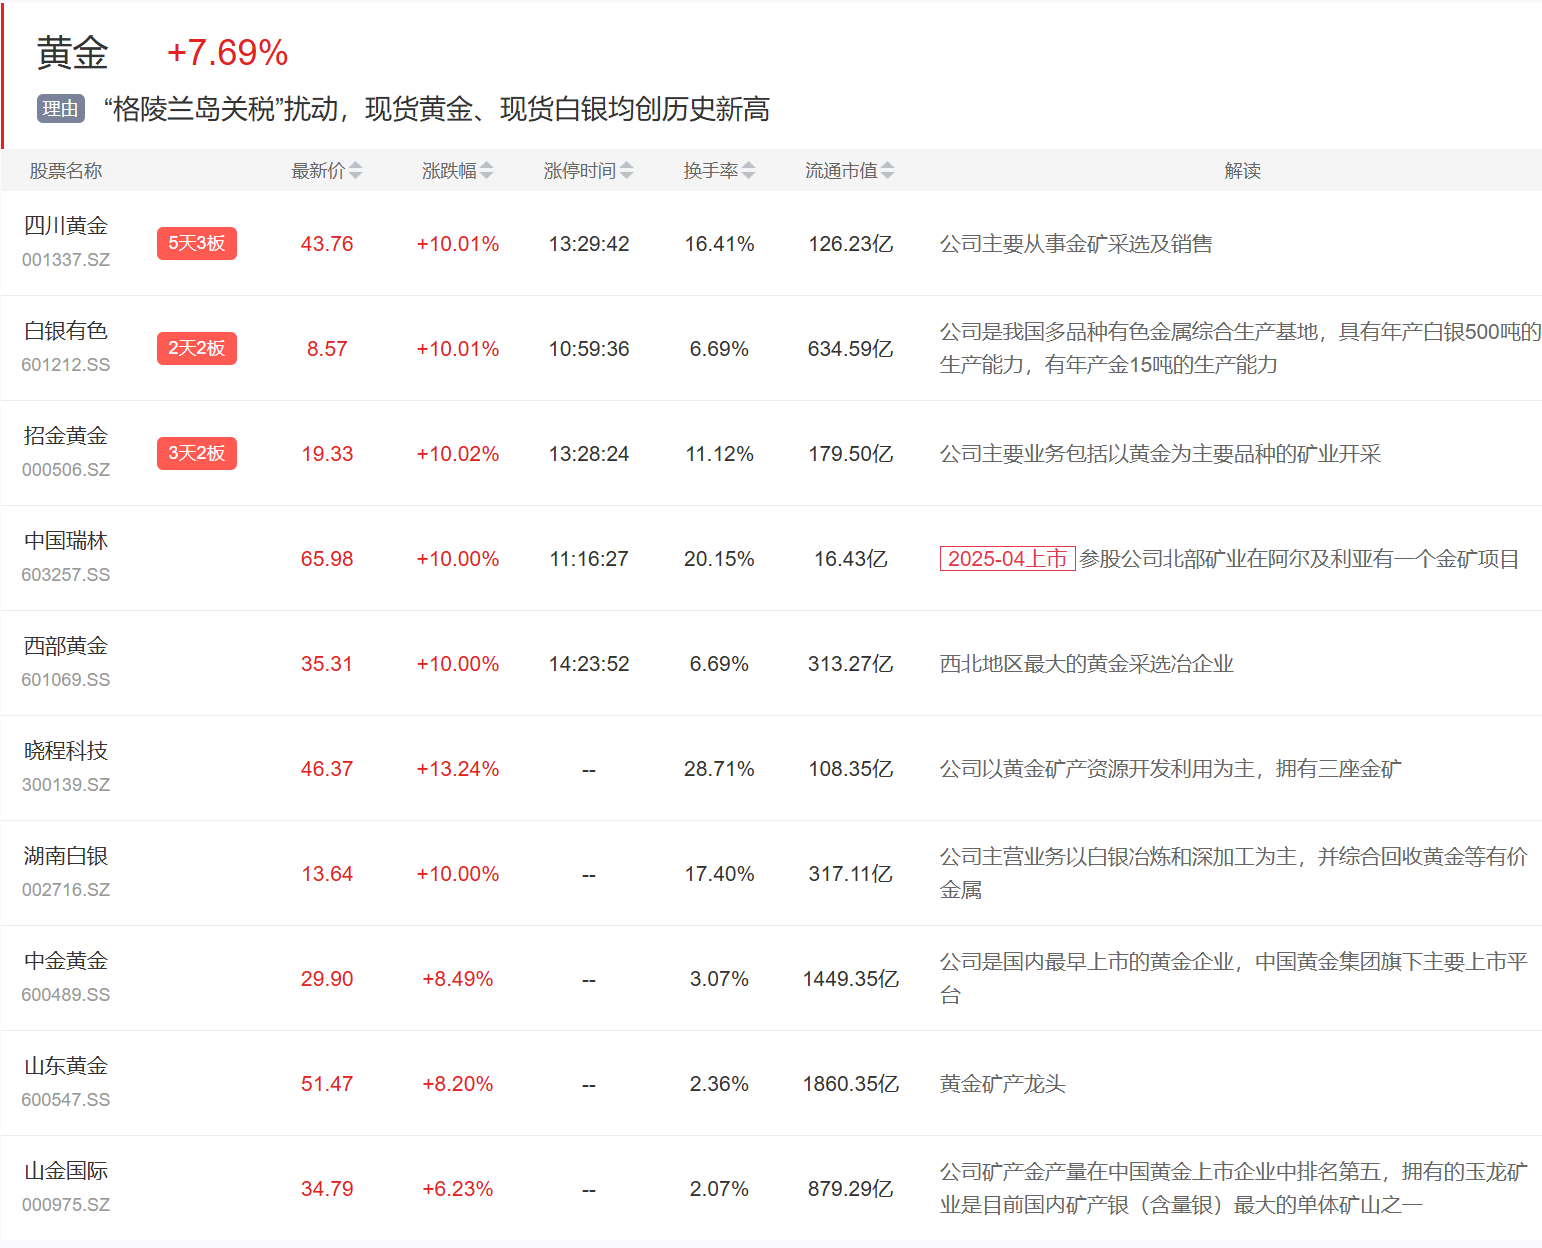Open 白银有色 stock detail

coord(66,331)
